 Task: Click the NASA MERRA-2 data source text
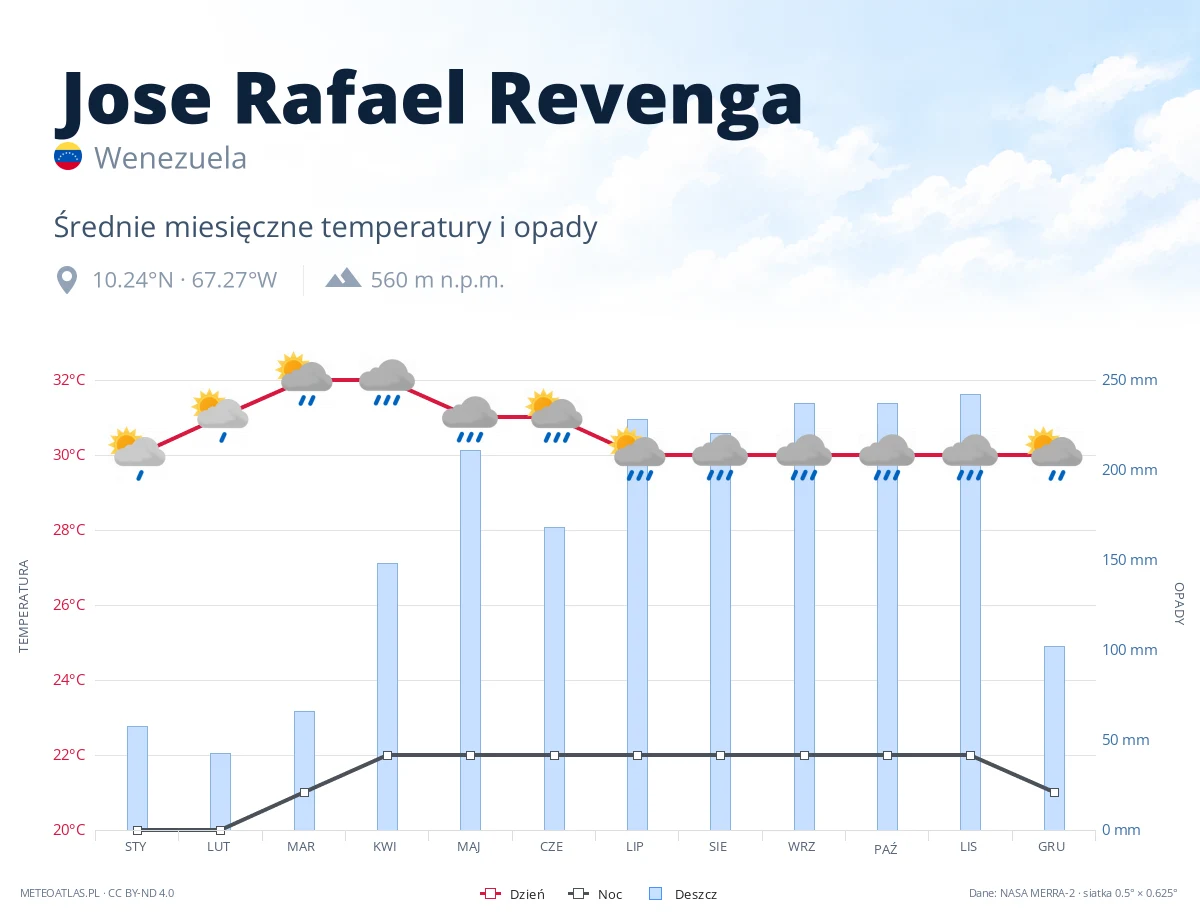(1073, 893)
